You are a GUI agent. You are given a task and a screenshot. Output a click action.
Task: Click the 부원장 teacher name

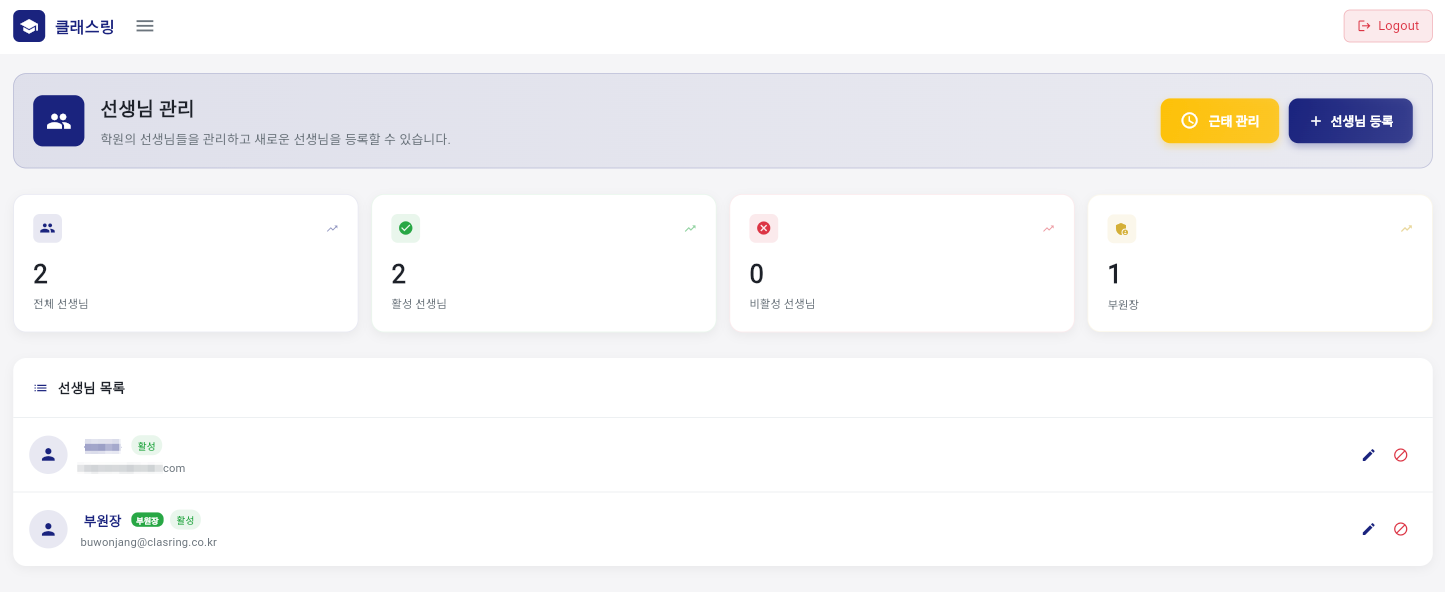[x=102, y=520]
